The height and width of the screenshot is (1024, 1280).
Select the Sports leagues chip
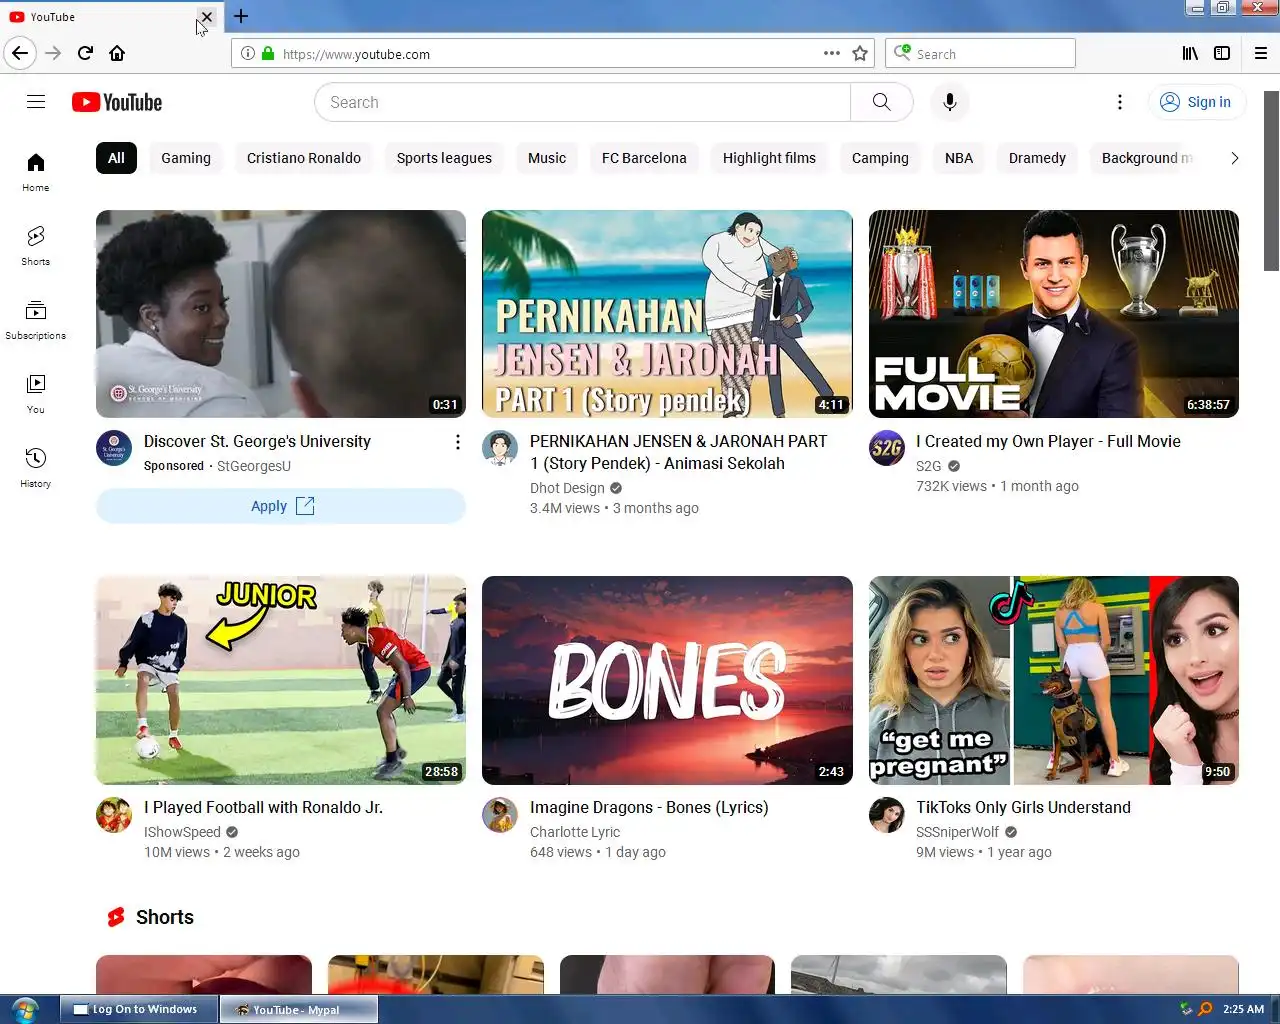pyautogui.click(x=444, y=158)
